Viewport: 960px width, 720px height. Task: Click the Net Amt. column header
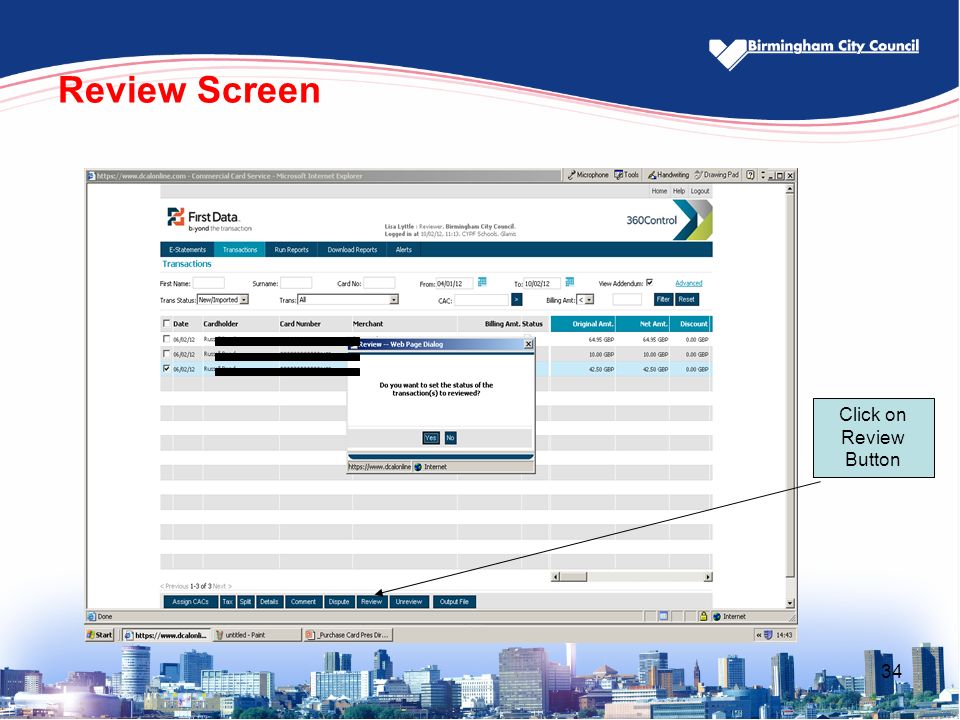click(643, 324)
